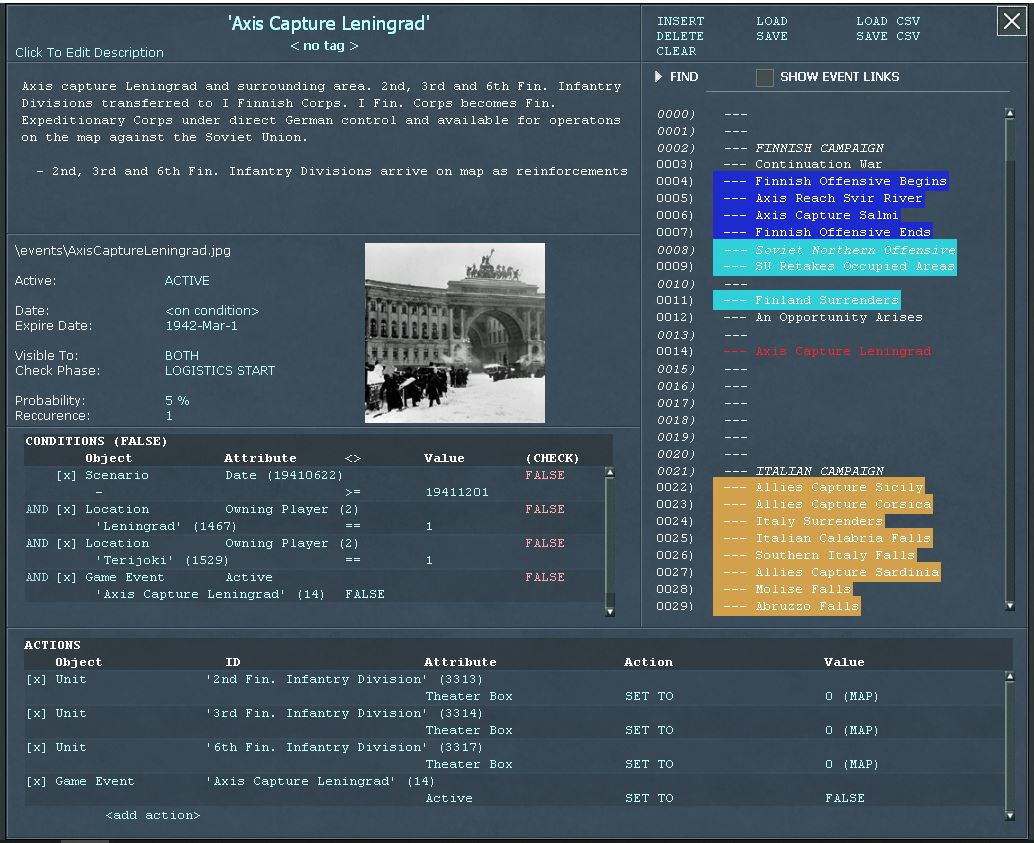Toggle the Scenario Date condition [x] marker
This screenshot has width=1034, height=843.
point(66,476)
